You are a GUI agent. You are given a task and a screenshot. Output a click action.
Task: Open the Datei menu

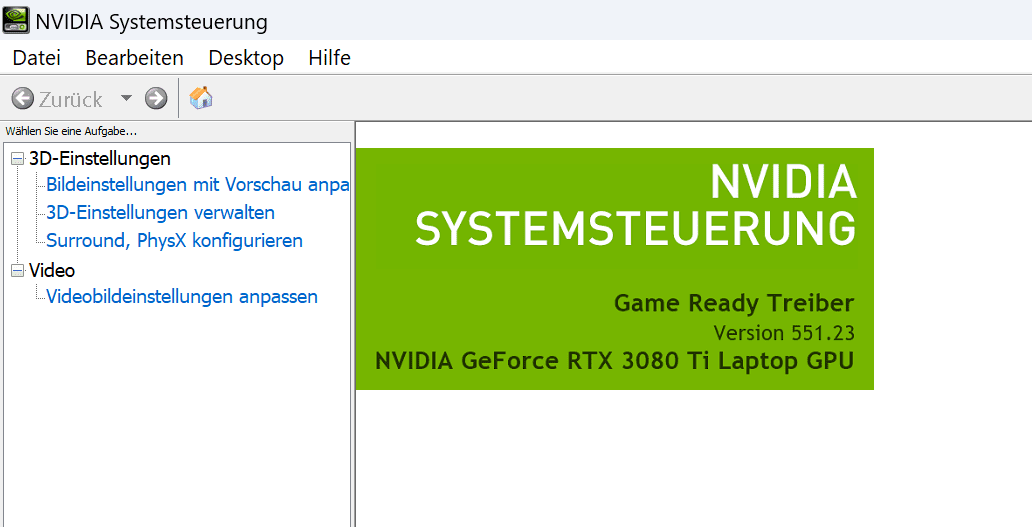click(37, 58)
